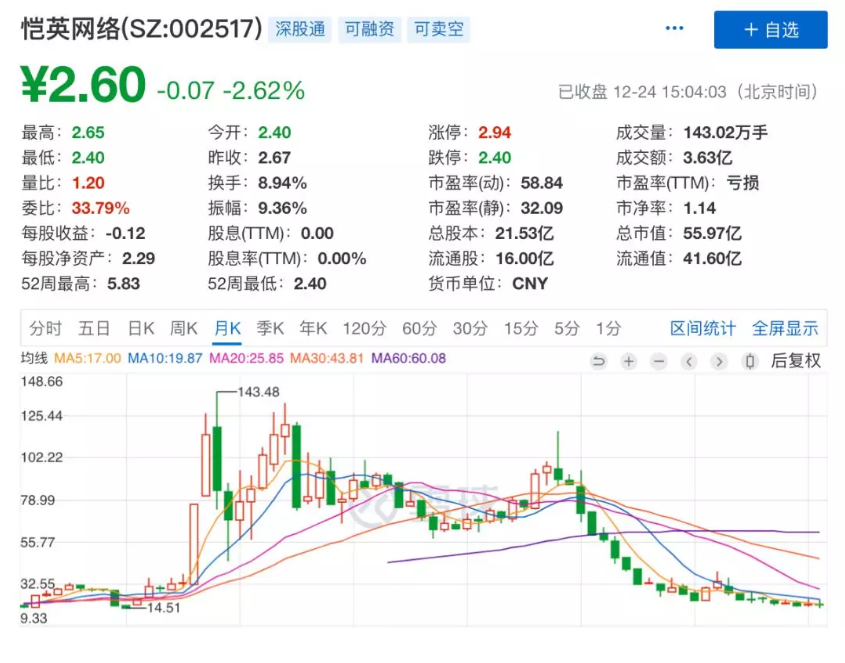Switch to the 周K chart tab
Image resolution: width=845 pixels, height=663 pixels.
pos(184,328)
